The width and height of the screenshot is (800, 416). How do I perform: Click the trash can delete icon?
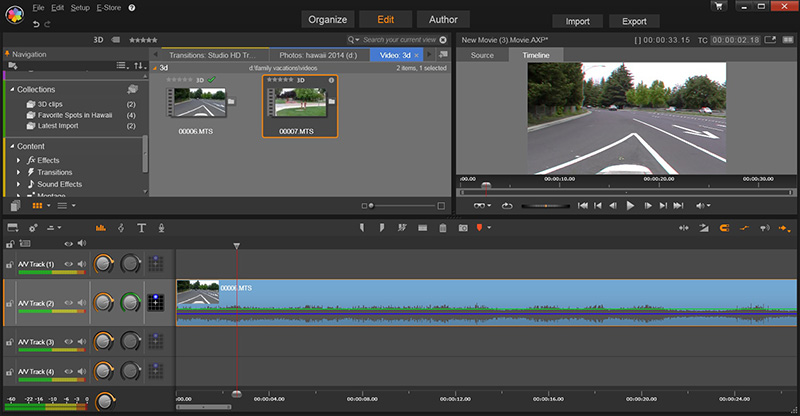441,228
